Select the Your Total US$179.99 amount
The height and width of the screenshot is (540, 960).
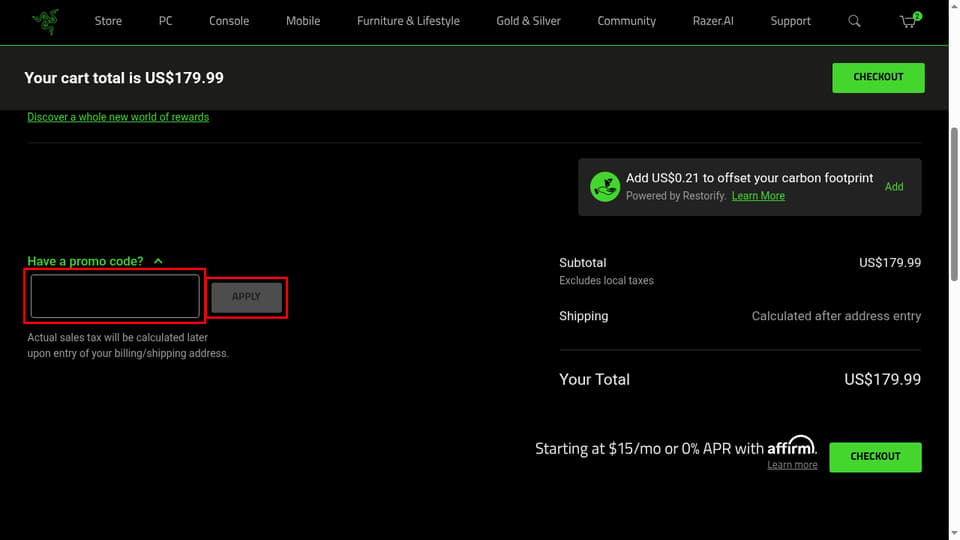(x=882, y=380)
